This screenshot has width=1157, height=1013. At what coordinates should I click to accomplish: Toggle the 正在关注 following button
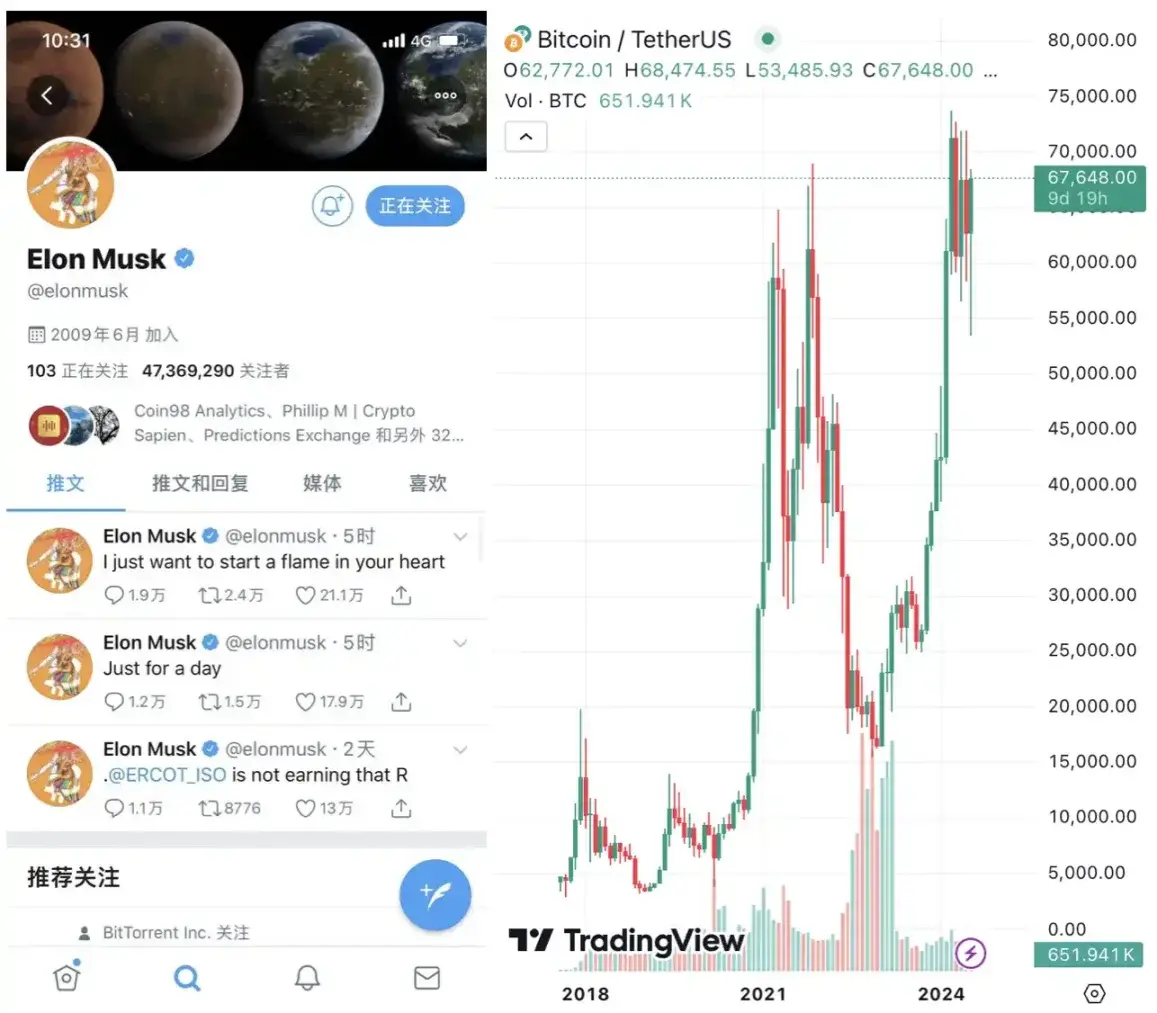pos(415,206)
